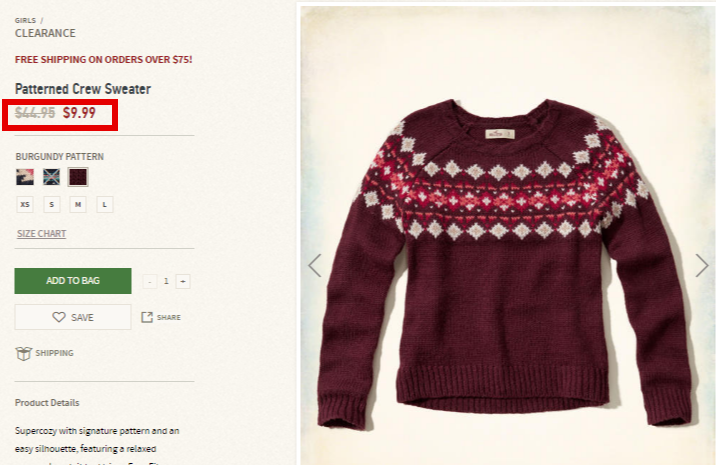Screen dimensions: 716x465
Task: Open the Size Chart link
Action: [42, 234]
